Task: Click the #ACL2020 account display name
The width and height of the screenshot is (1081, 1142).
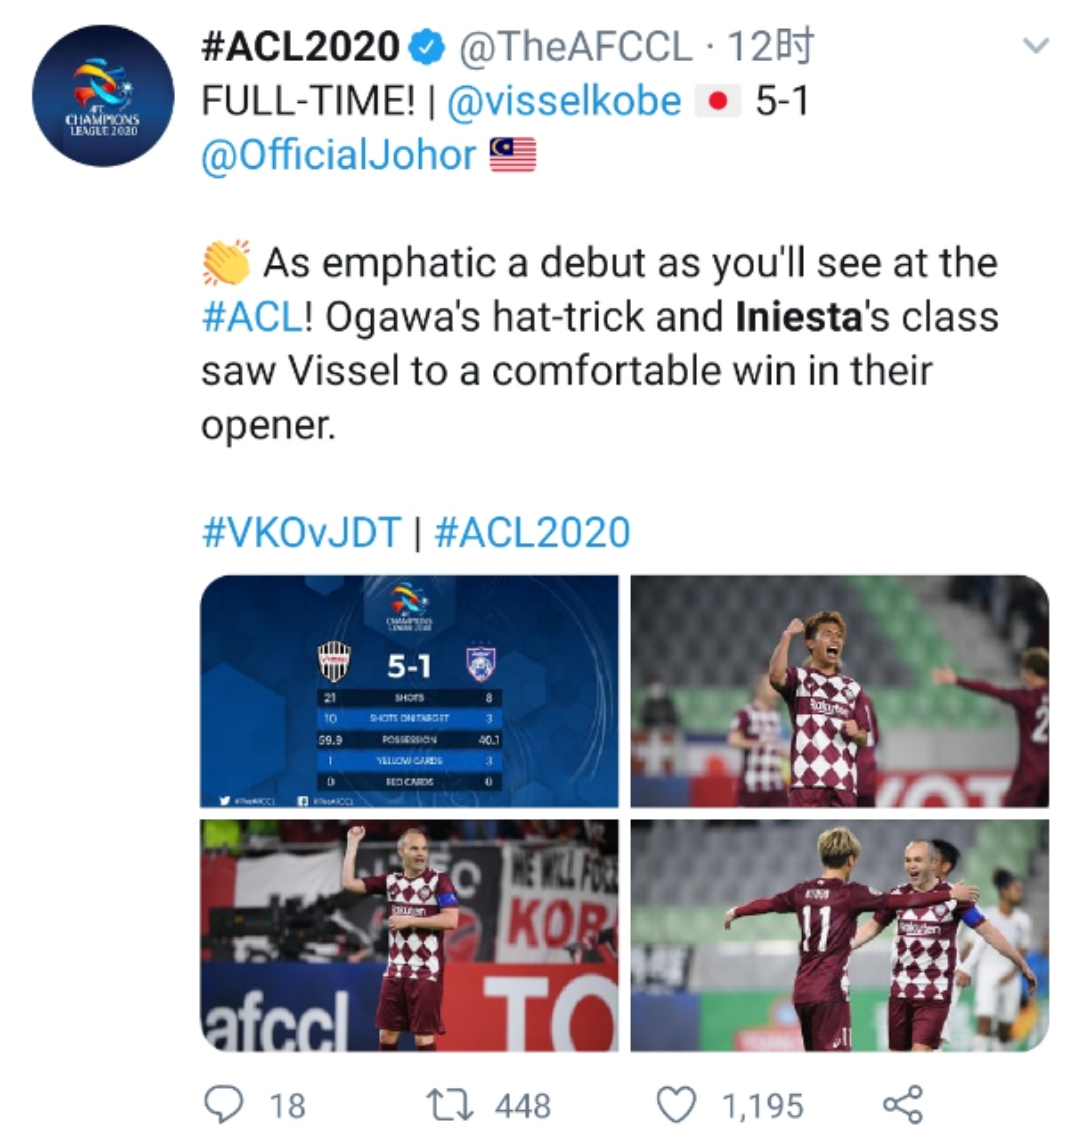Action: (300, 47)
